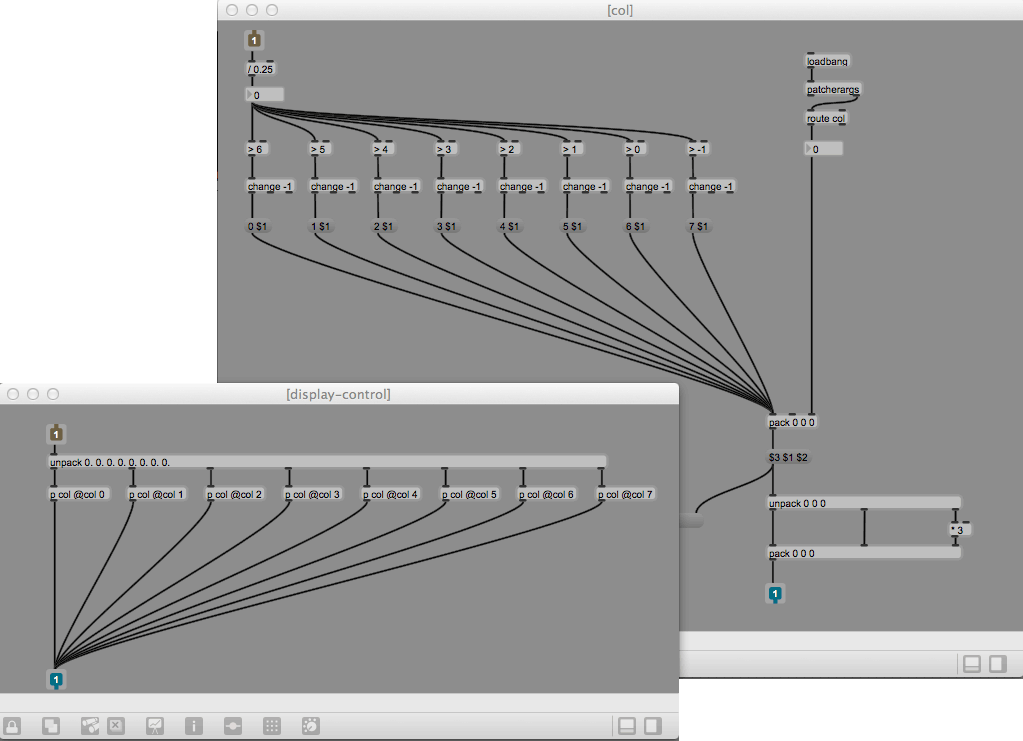This screenshot has height=741, width=1023.
Task: Open the inspector (i) icon in display-control toolbar
Action: coord(194,726)
